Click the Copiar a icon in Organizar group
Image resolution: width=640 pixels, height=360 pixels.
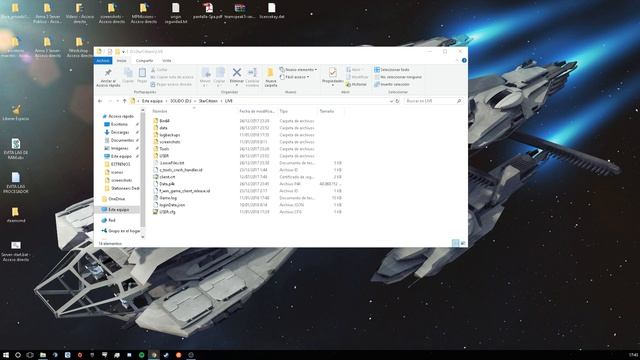pyautogui.click(x=220, y=72)
